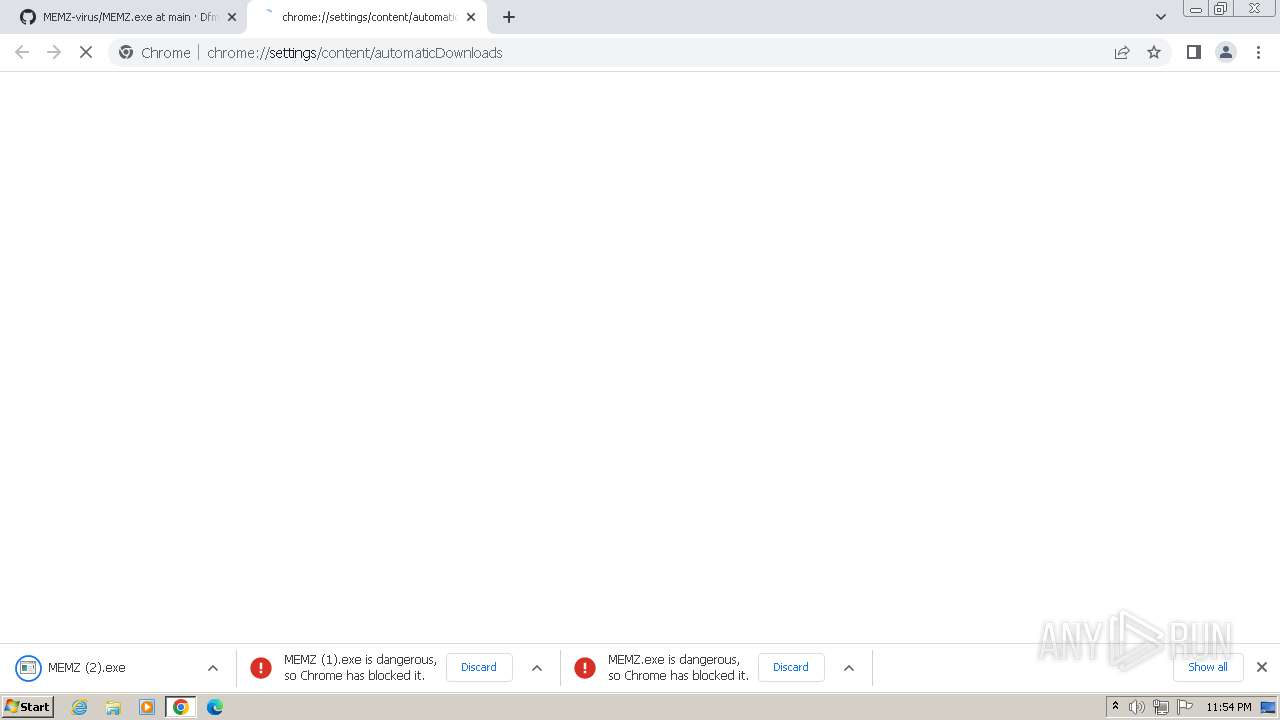Viewport: 1280px width, 720px height.
Task: Bookmark this tab with star
Action: click(x=1154, y=52)
